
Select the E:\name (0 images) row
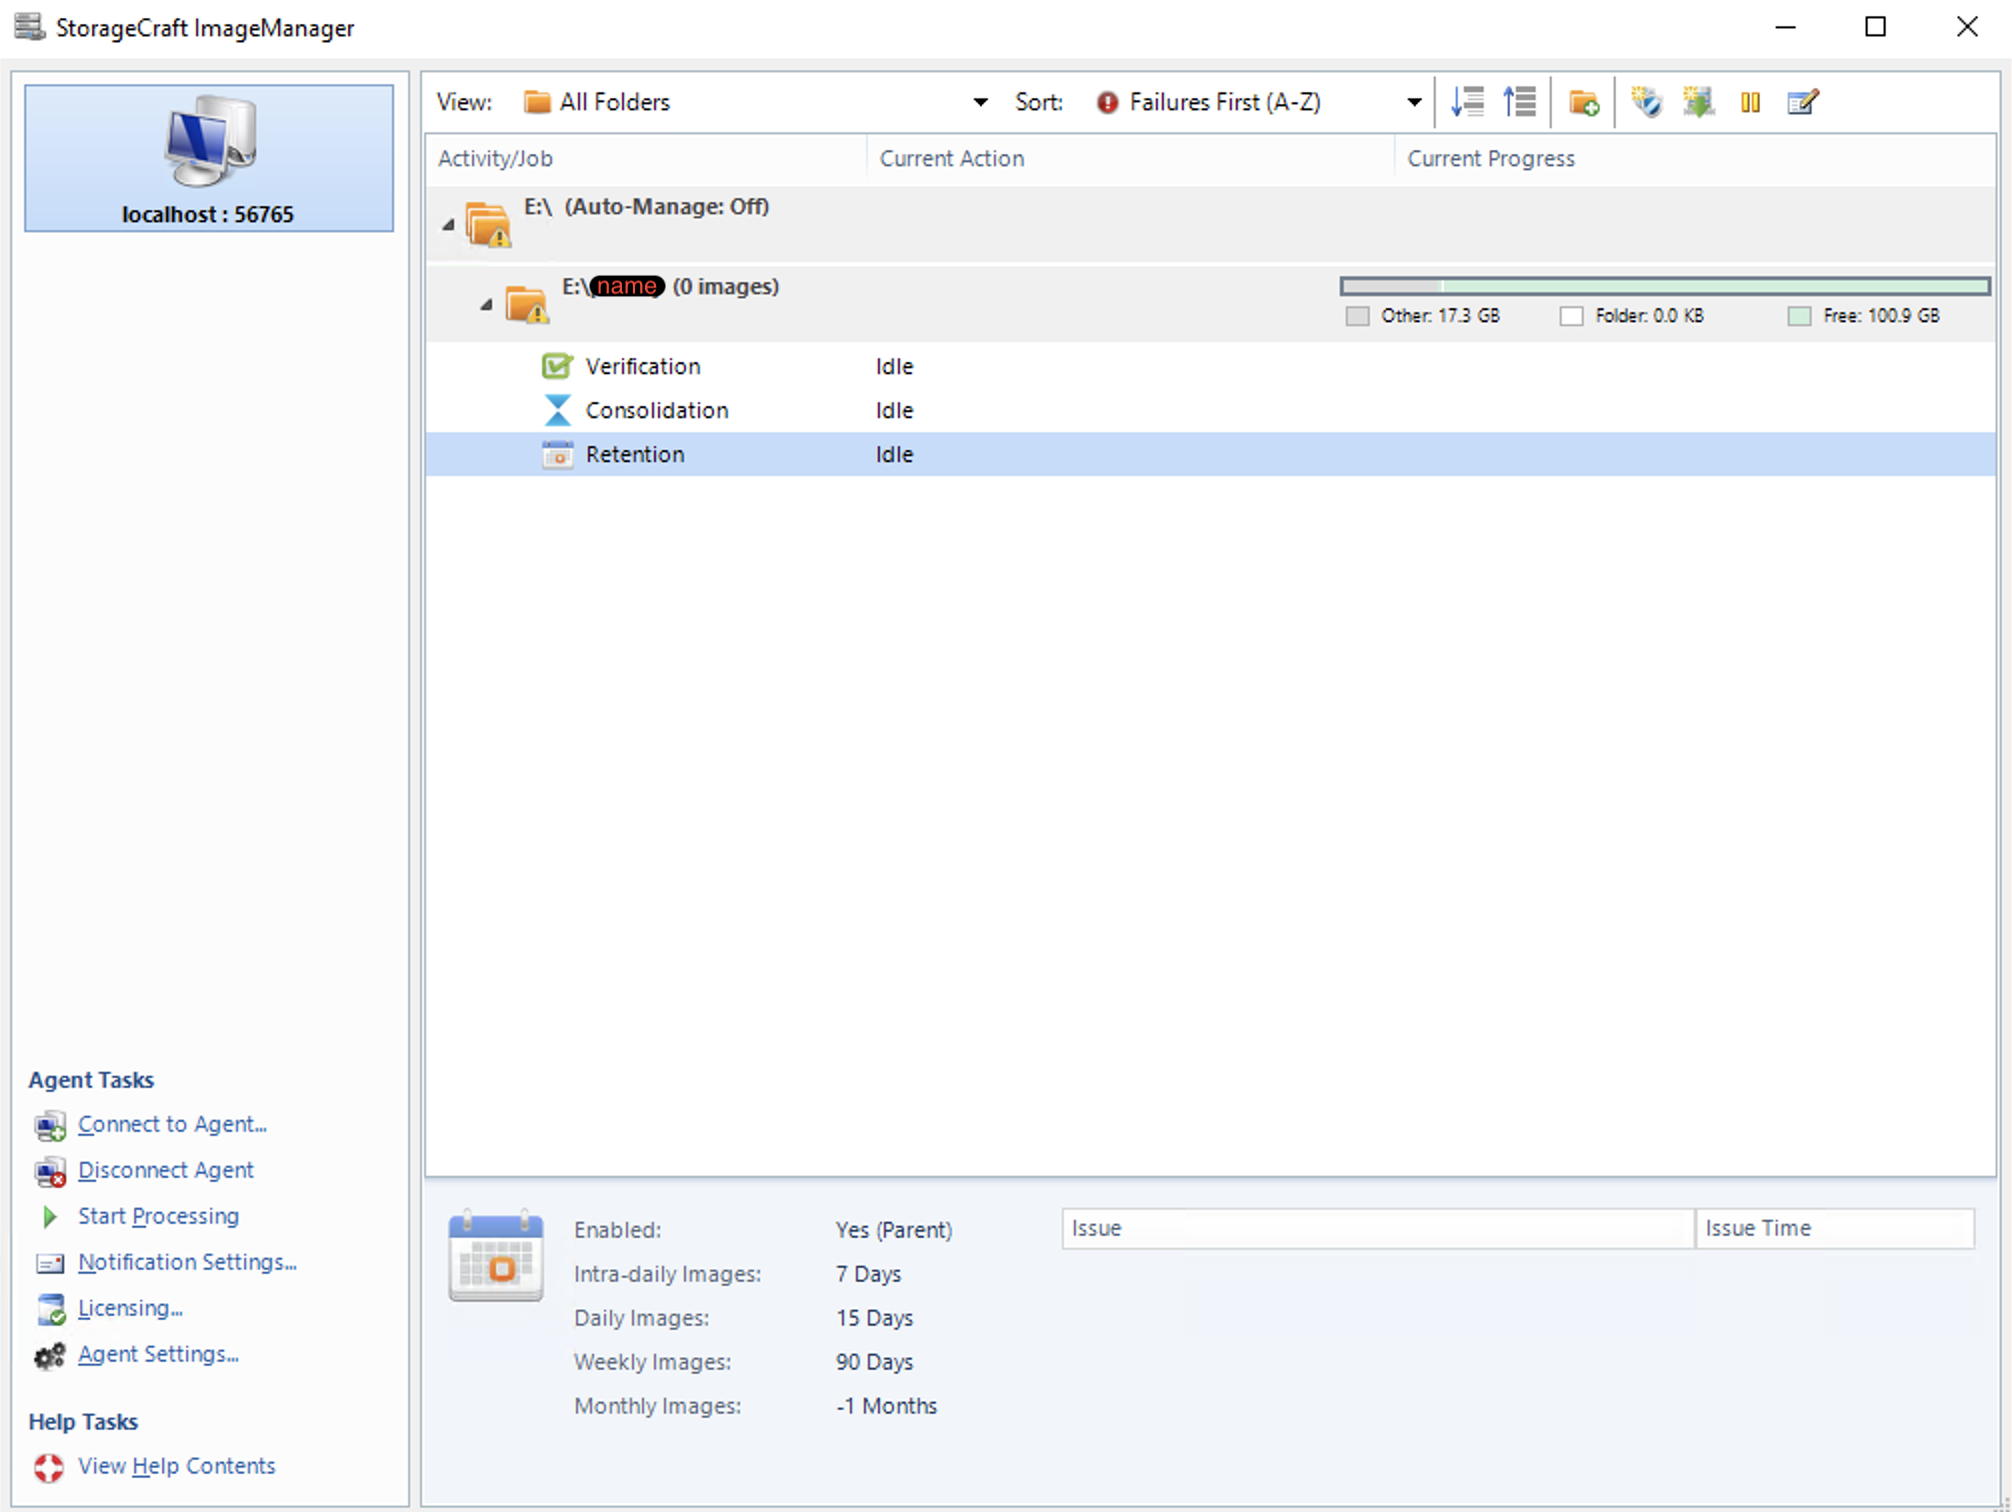point(1211,304)
